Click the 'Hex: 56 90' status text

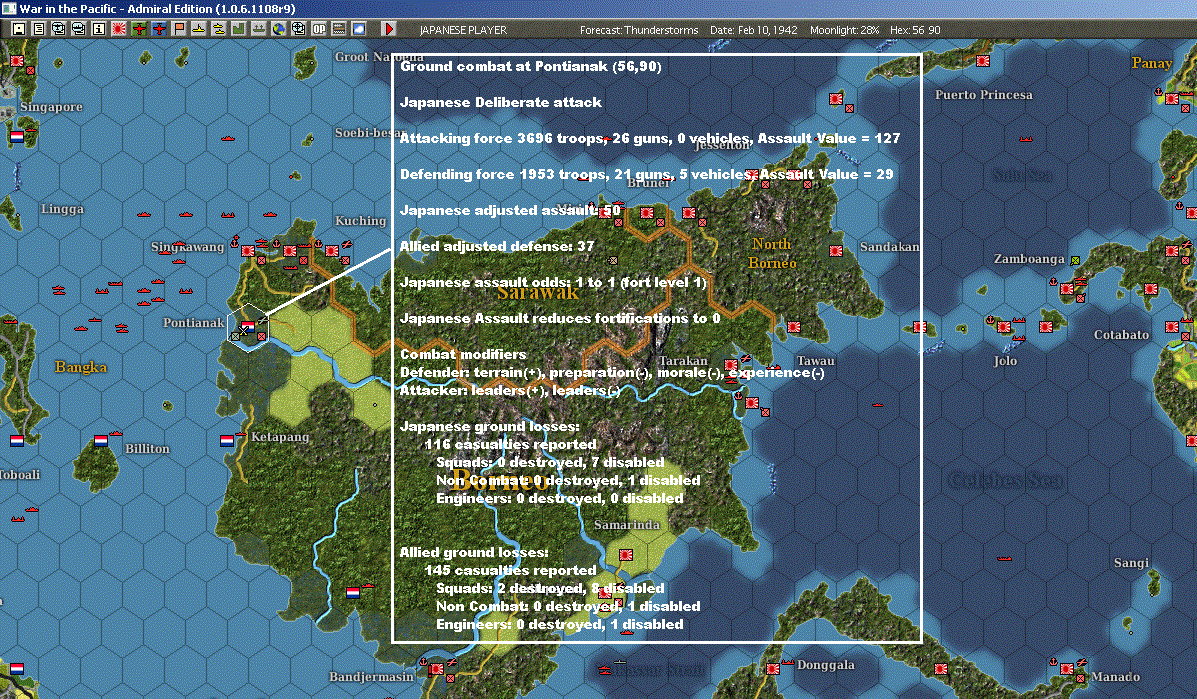915,30
